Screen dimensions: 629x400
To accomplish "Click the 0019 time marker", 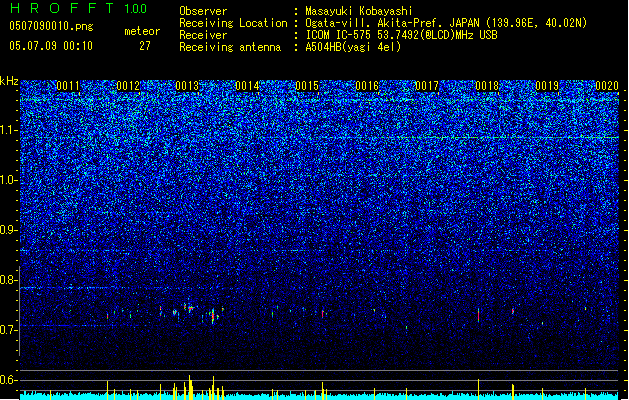I will tap(547, 86).
